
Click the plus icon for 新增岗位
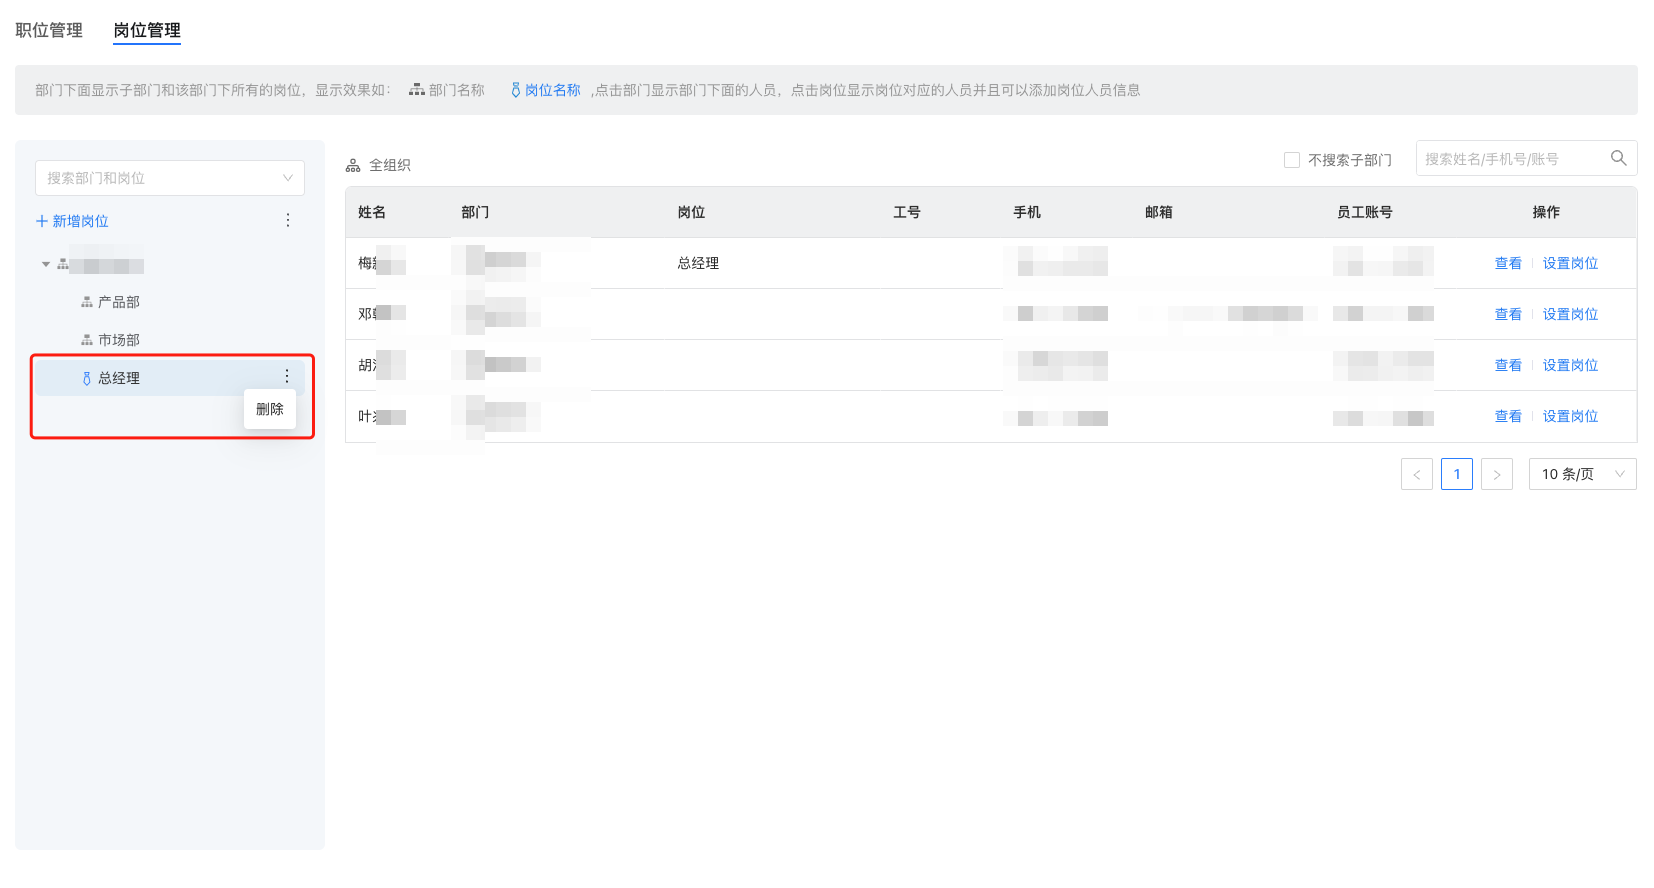pyautogui.click(x=42, y=221)
